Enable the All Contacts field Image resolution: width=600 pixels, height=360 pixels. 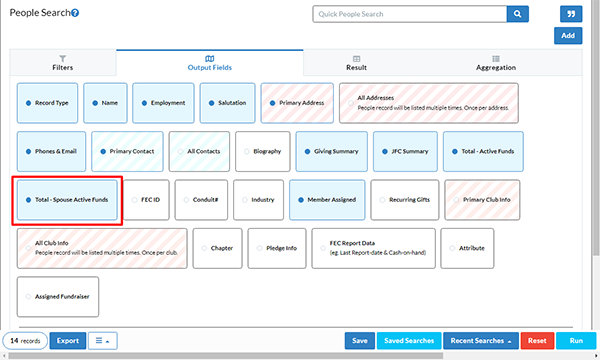click(x=199, y=151)
